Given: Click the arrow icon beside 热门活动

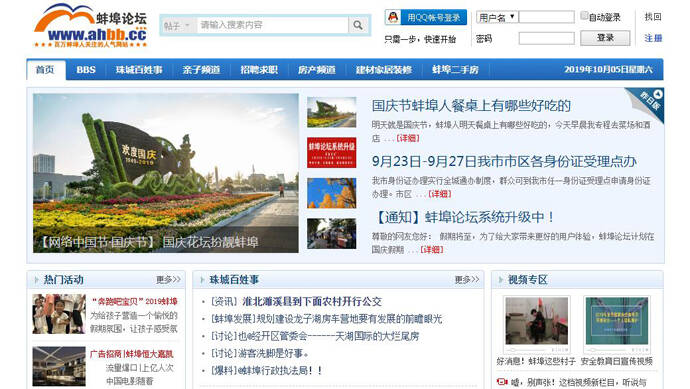Looking at the screenshot, I should pyautogui.click(x=36, y=279).
